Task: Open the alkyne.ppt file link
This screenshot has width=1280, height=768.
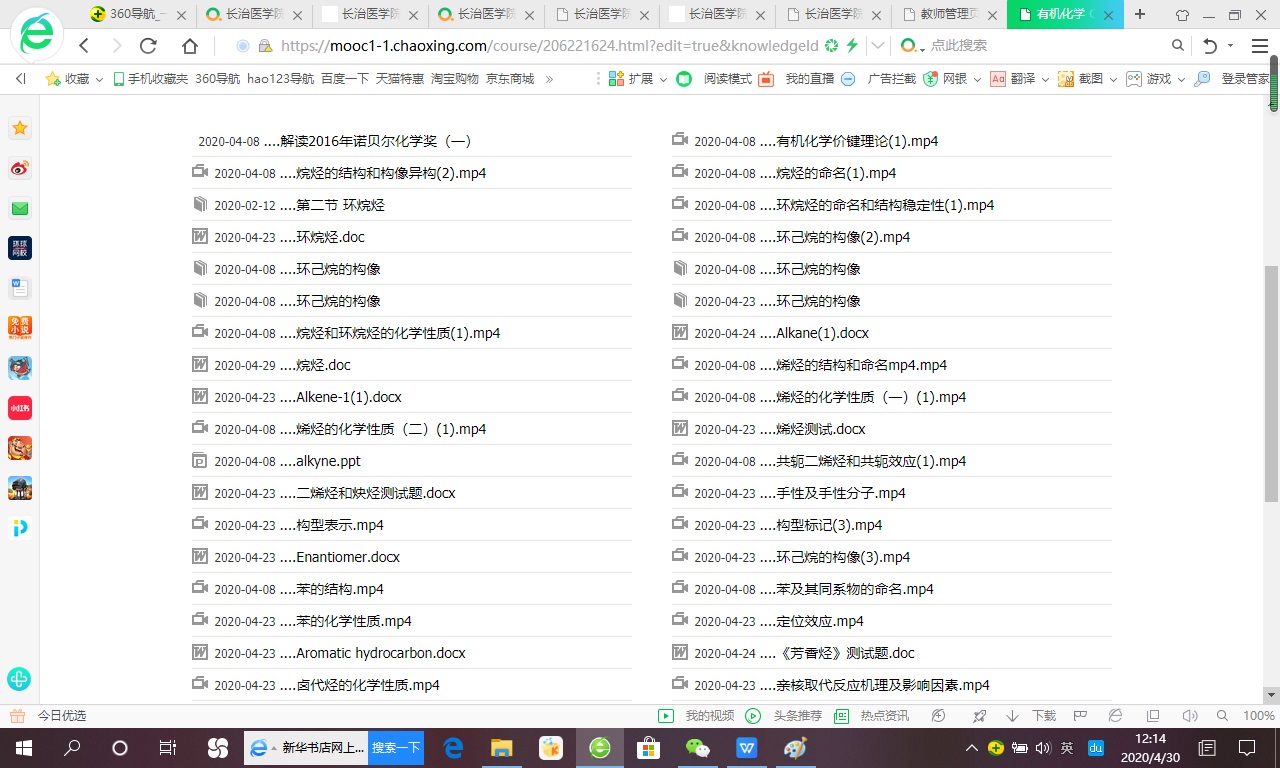Action: coord(328,461)
